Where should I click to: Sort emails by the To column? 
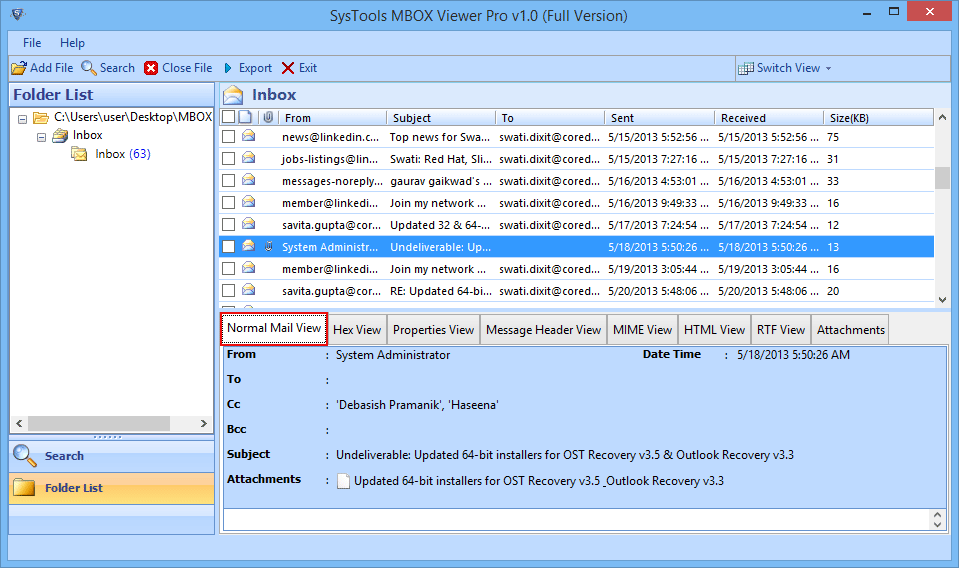point(550,117)
